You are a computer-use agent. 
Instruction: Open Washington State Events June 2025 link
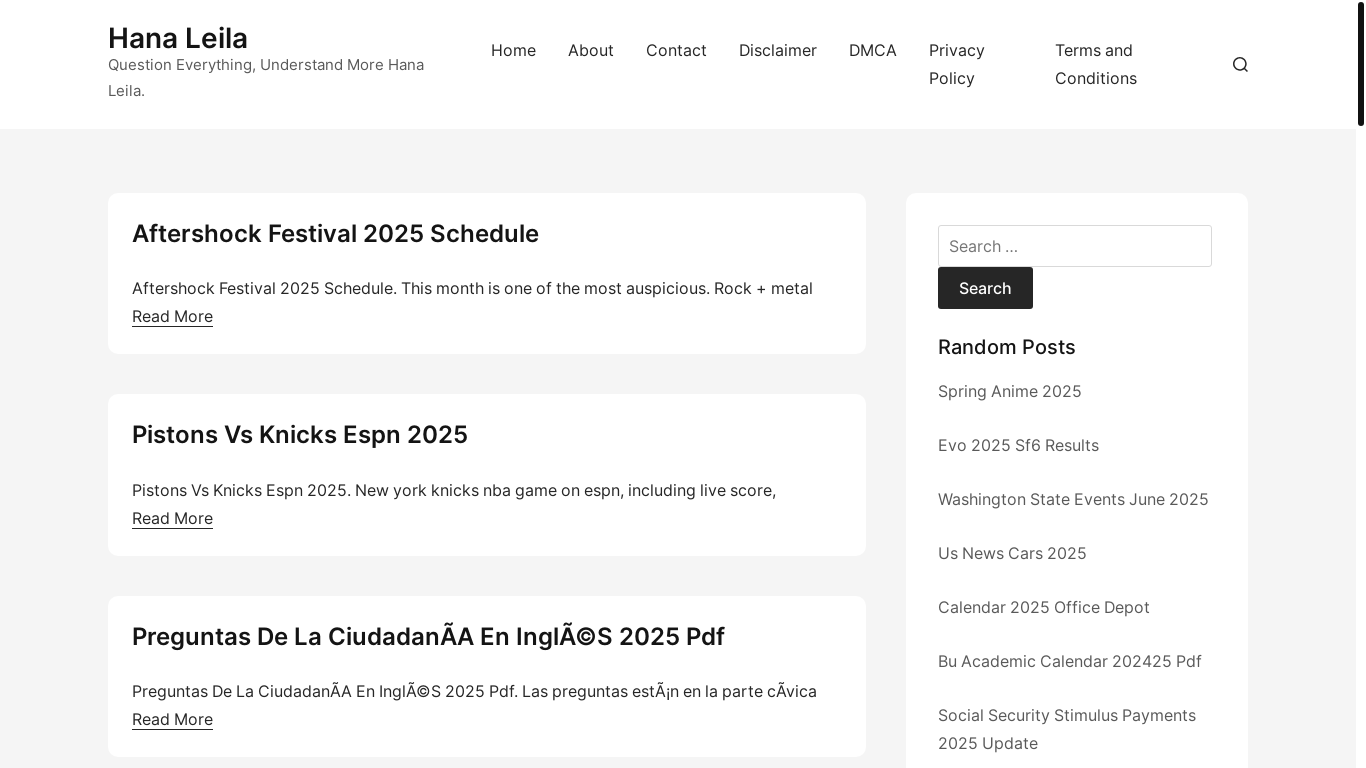coord(1073,499)
